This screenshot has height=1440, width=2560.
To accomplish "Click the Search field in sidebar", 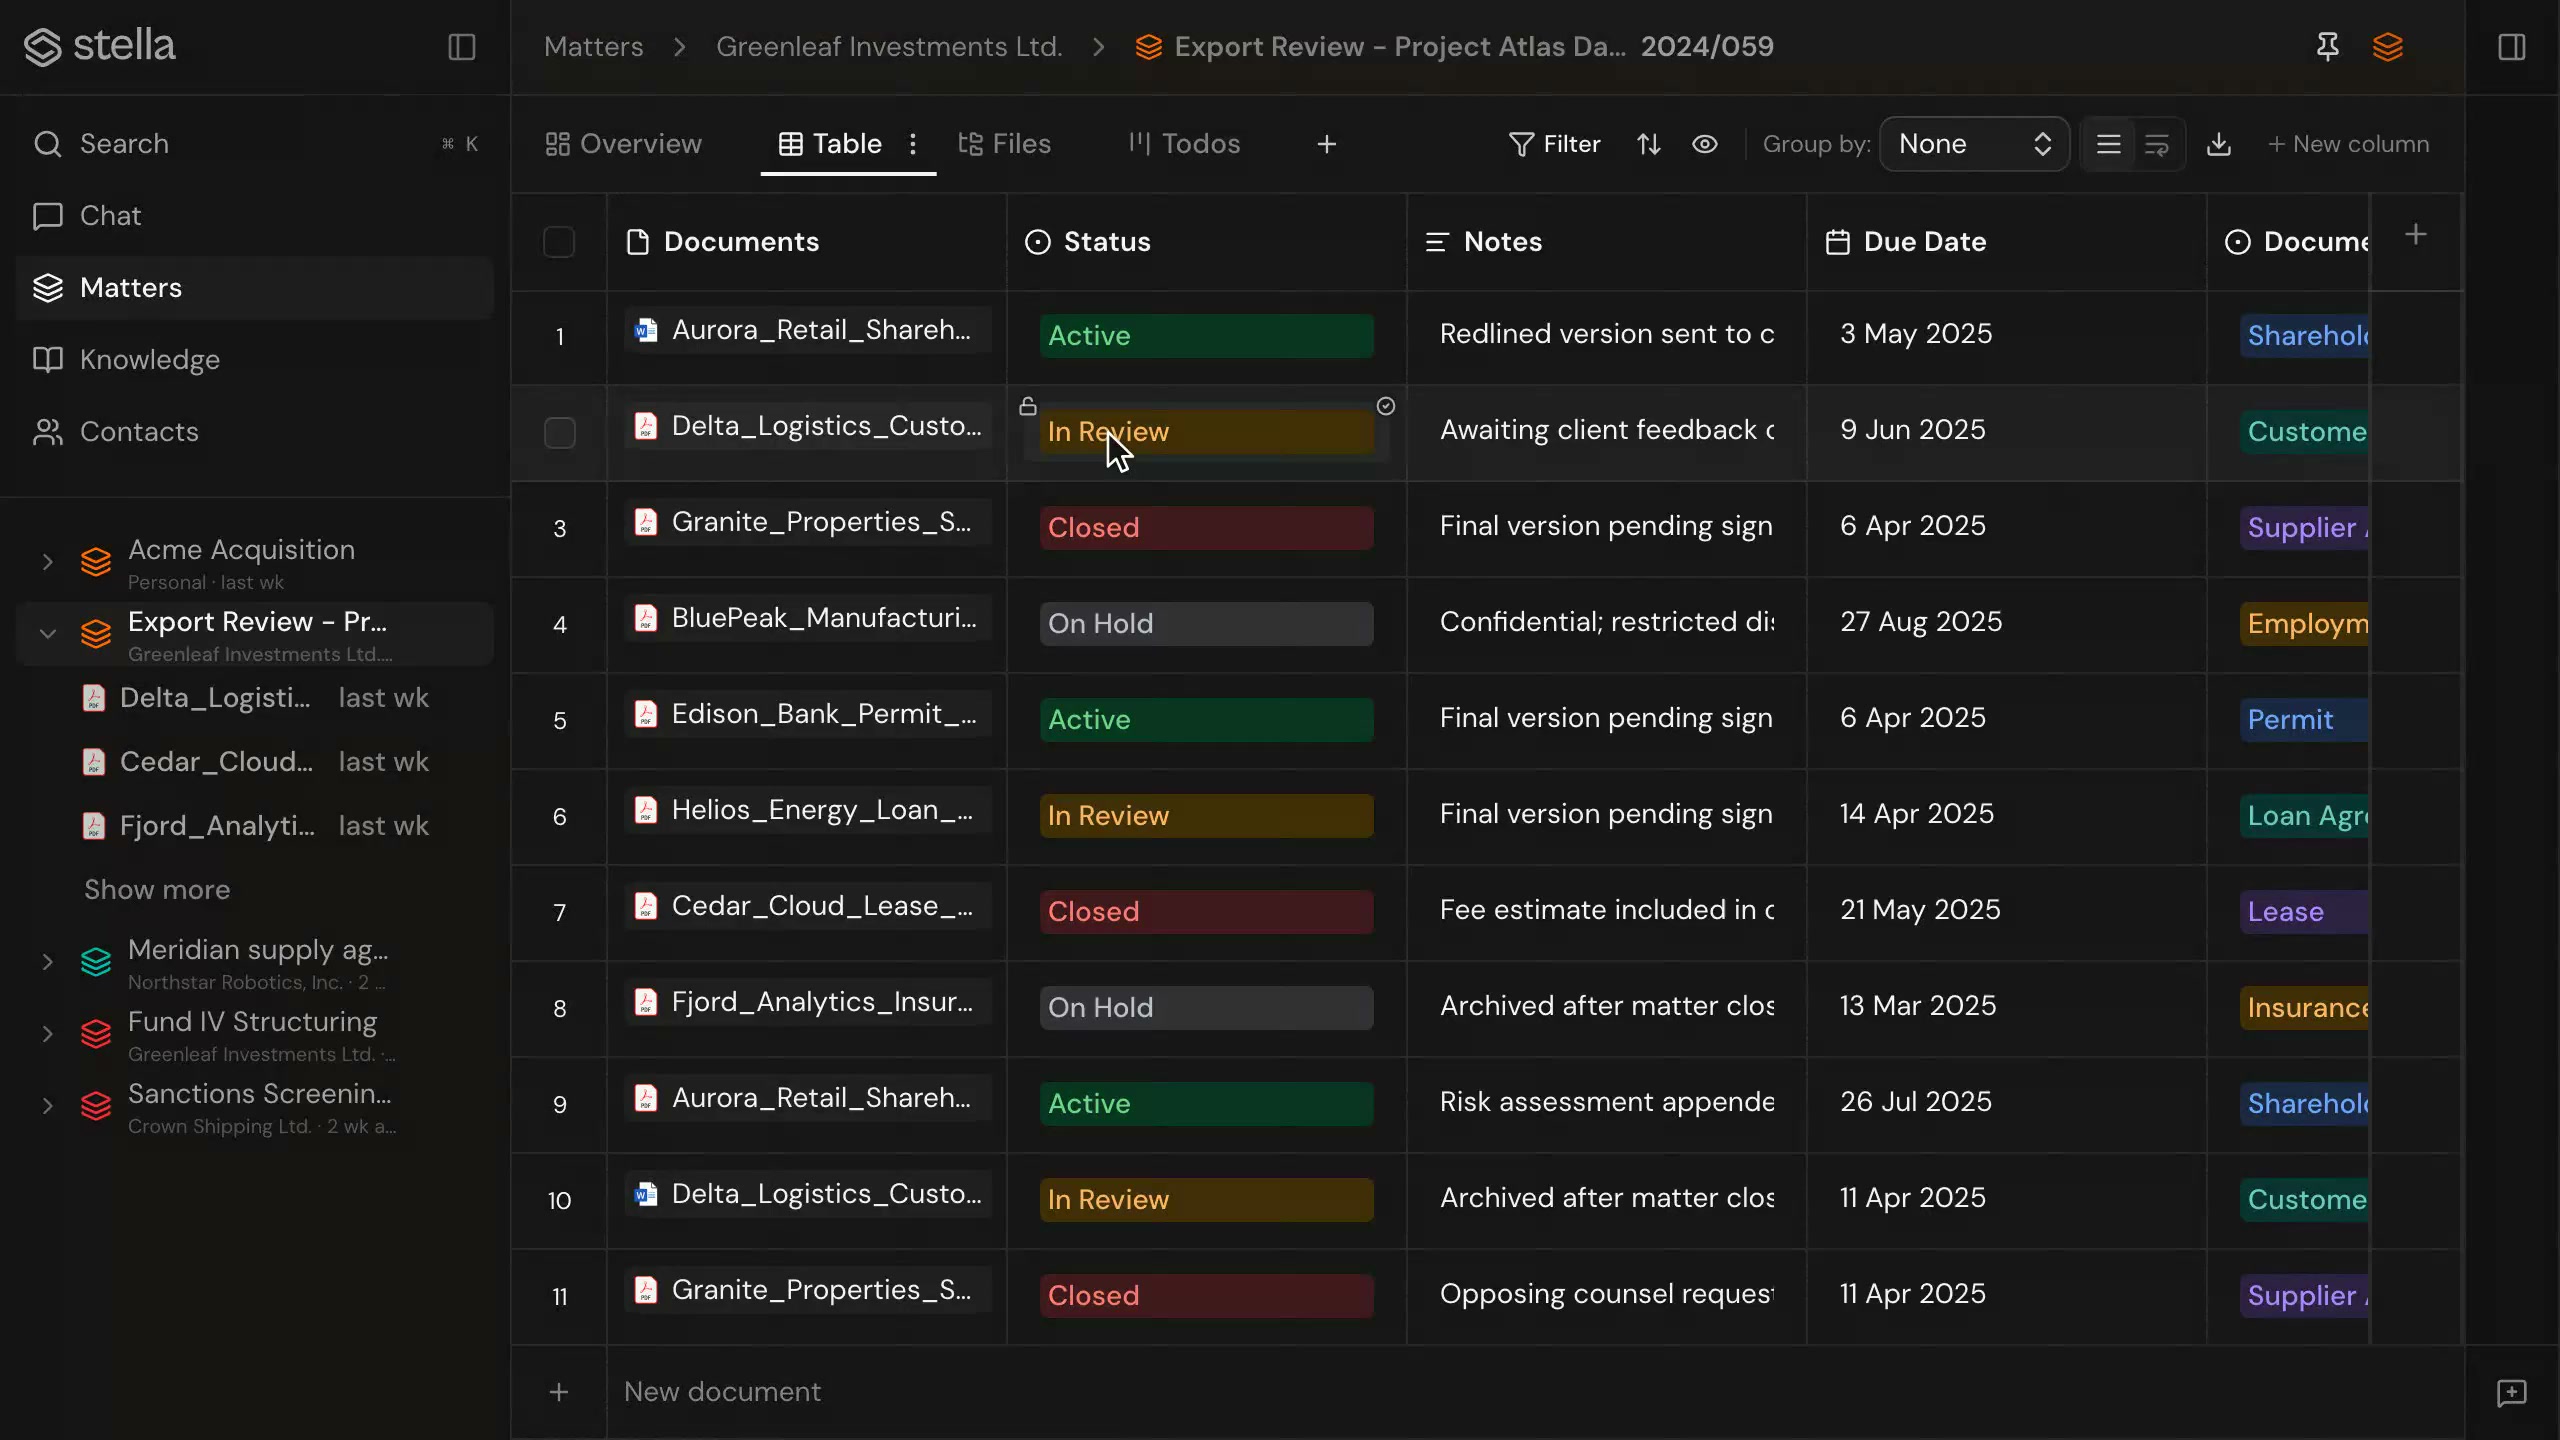I will [x=255, y=144].
